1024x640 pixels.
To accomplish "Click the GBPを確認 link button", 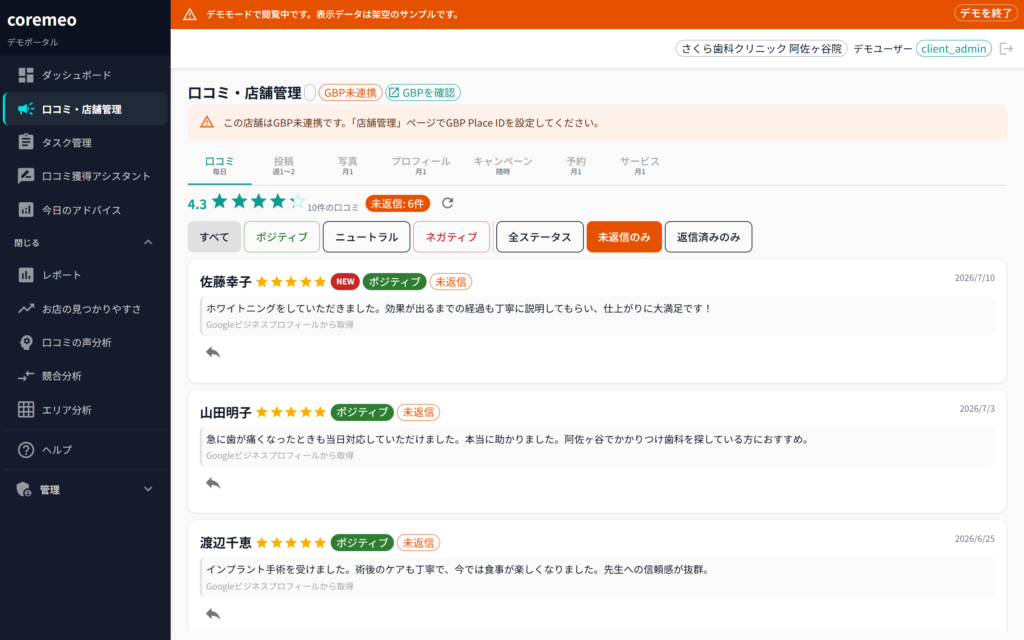I will 423,93.
